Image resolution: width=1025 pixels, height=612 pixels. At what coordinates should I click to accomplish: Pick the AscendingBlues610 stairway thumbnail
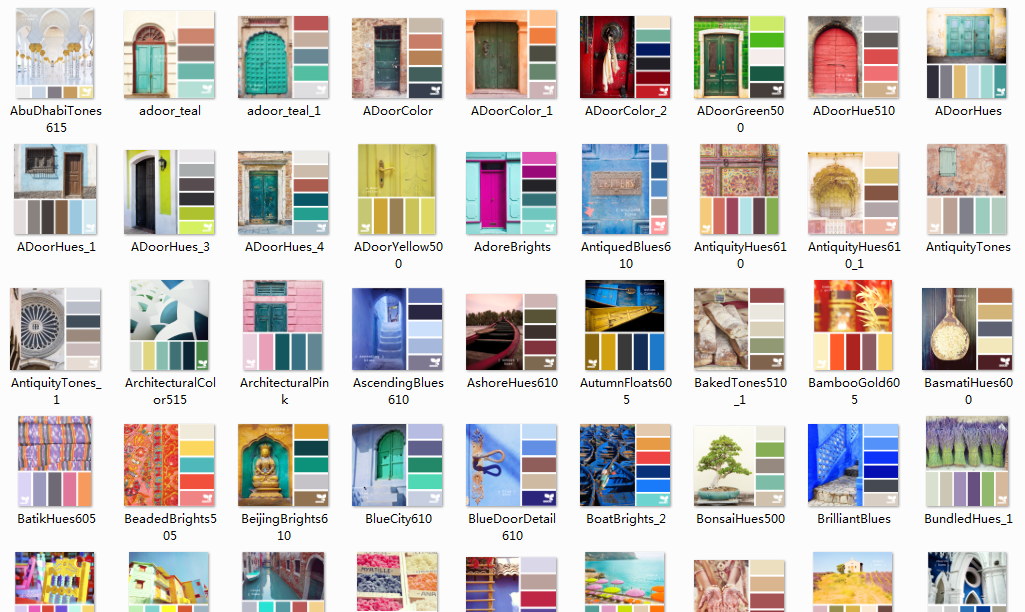pos(397,329)
